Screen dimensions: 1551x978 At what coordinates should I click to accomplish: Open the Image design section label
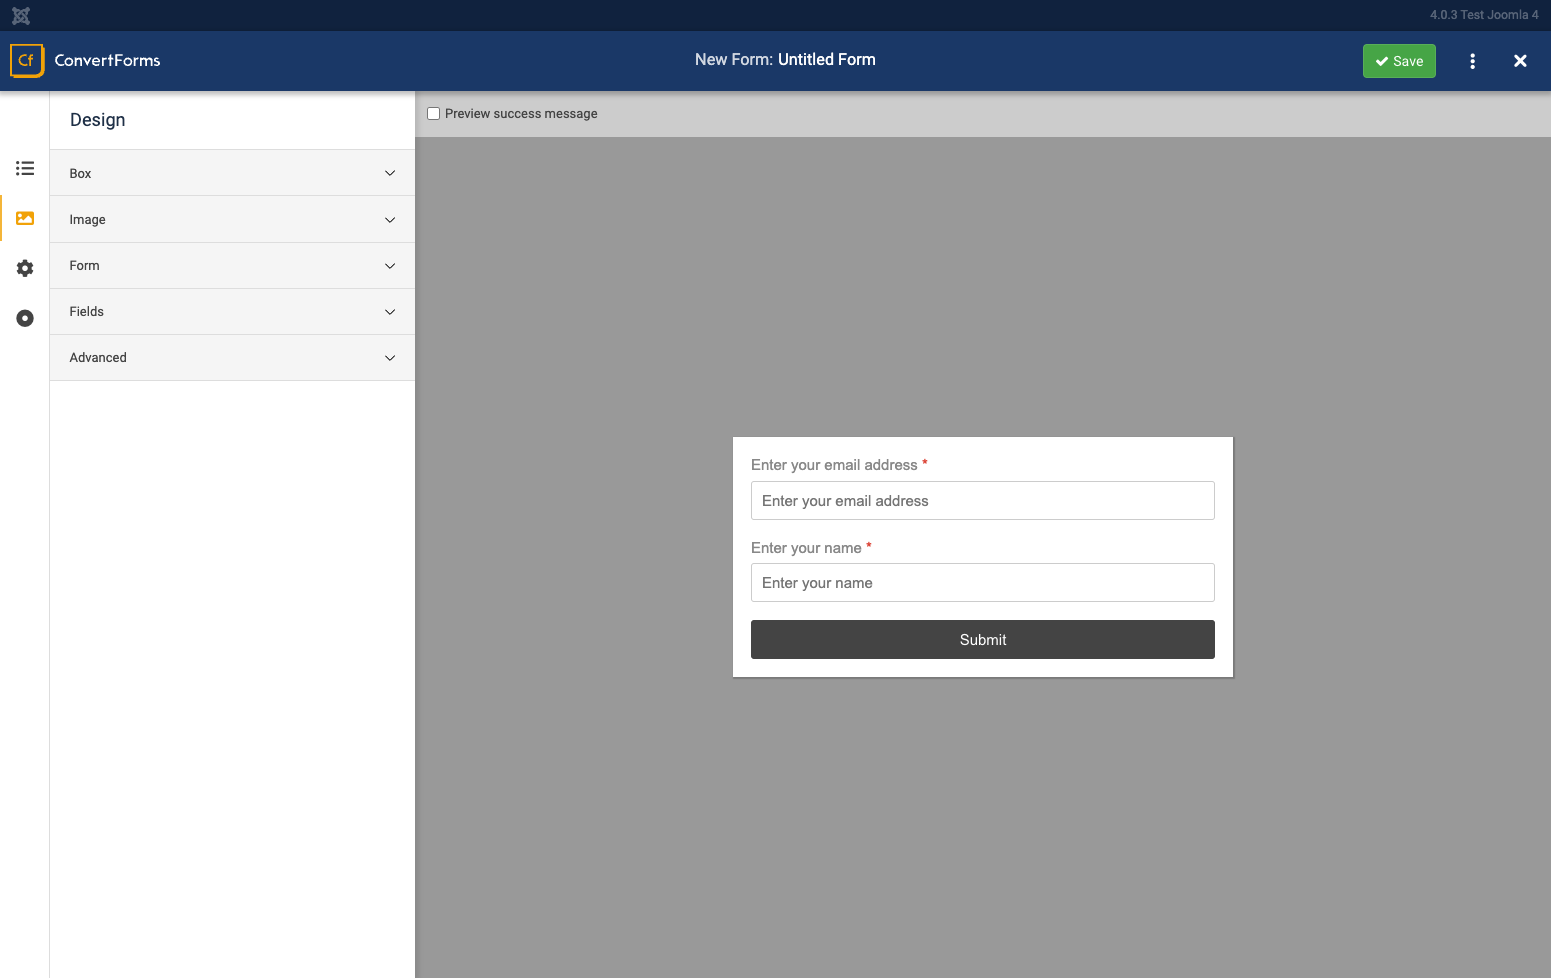point(87,220)
